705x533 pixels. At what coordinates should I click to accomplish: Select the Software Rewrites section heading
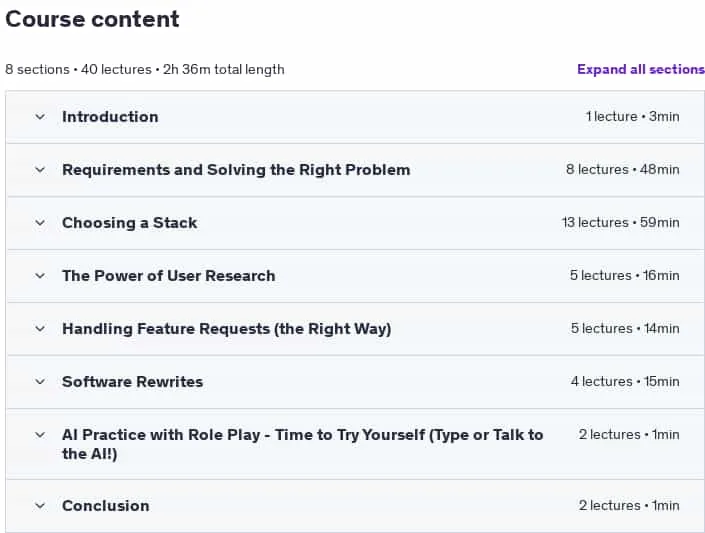pyautogui.click(x=133, y=382)
